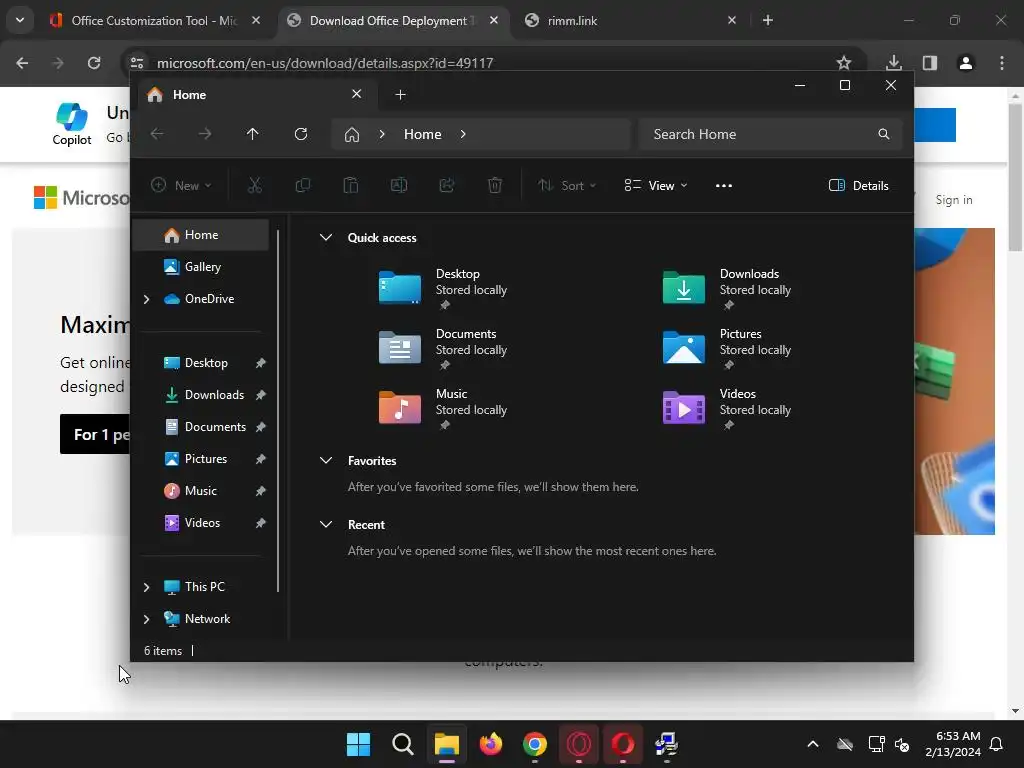Click the magnifier in Search Home box
This screenshot has width=1024, height=768.
pyautogui.click(x=884, y=134)
